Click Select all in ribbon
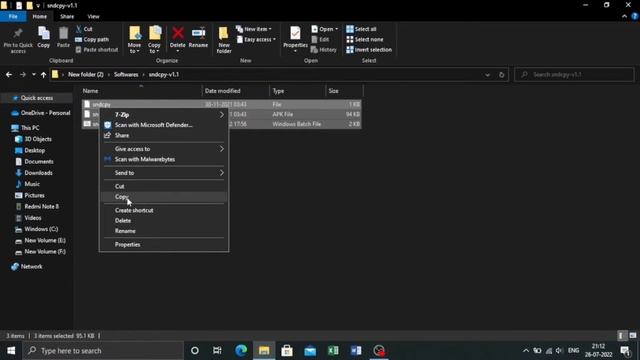640x360 pixels. pos(361,29)
